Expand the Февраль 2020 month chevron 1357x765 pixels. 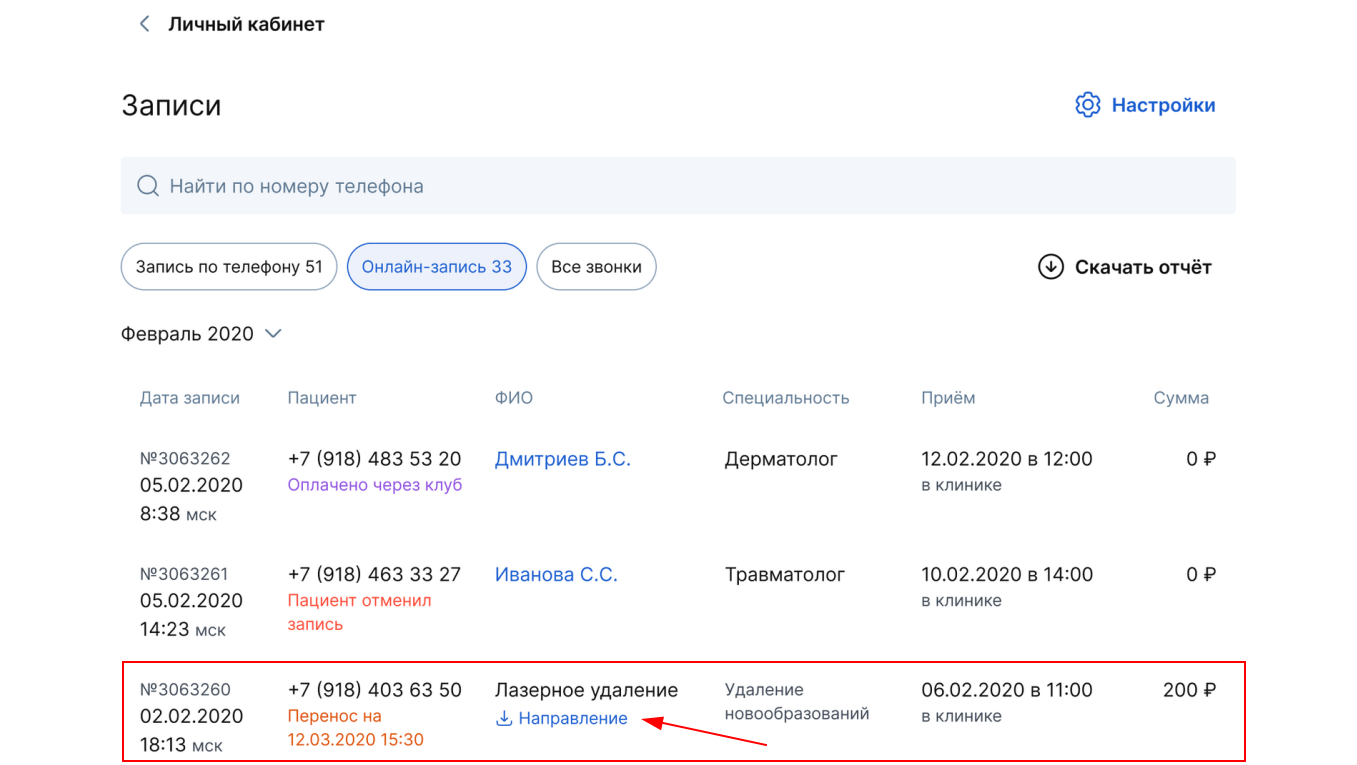[x=273, y=334]
